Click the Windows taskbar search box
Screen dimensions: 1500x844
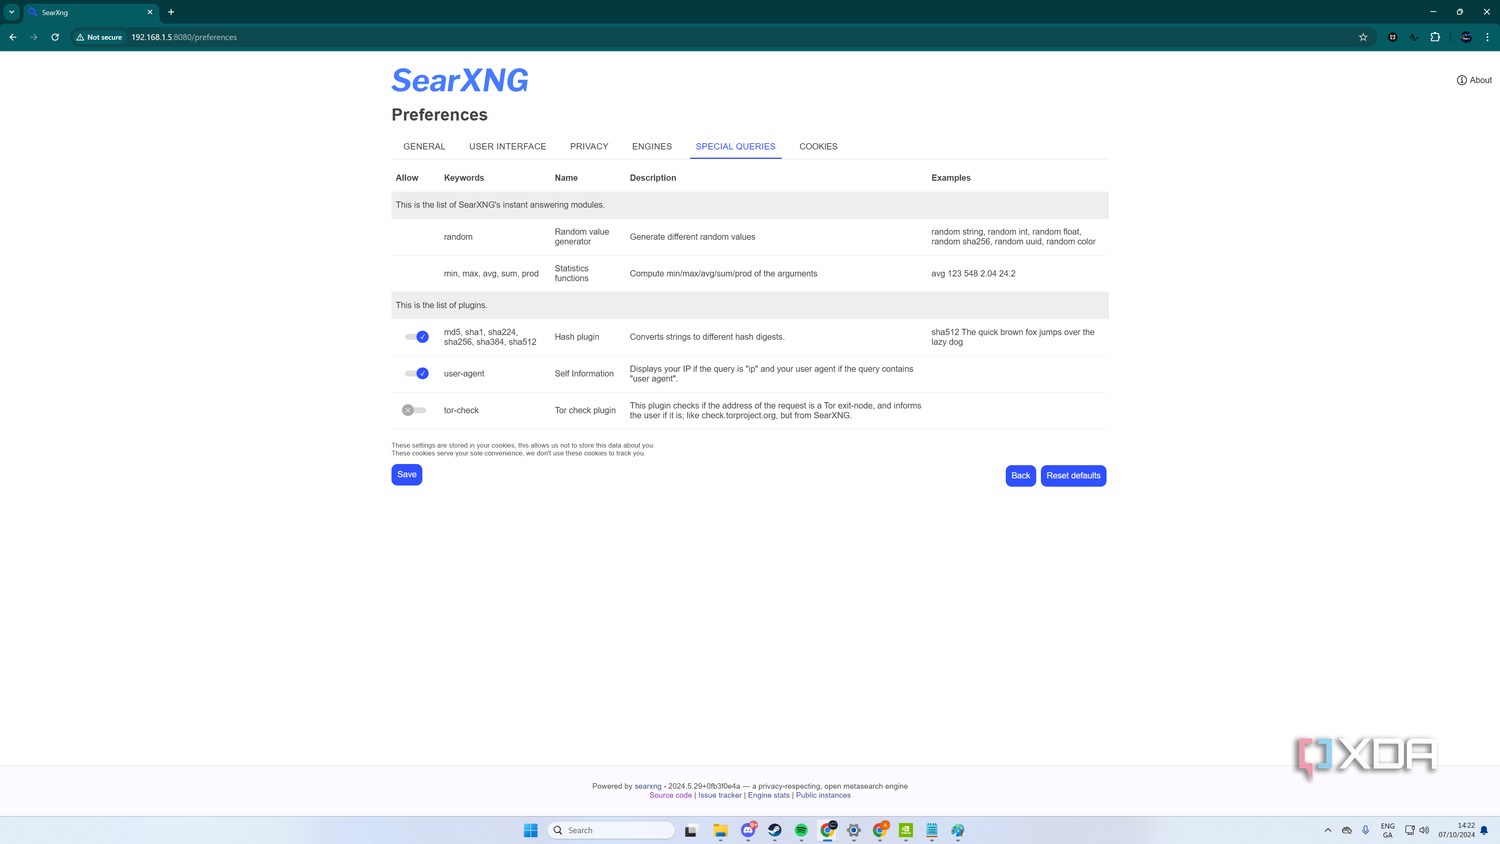click(611, 830)
